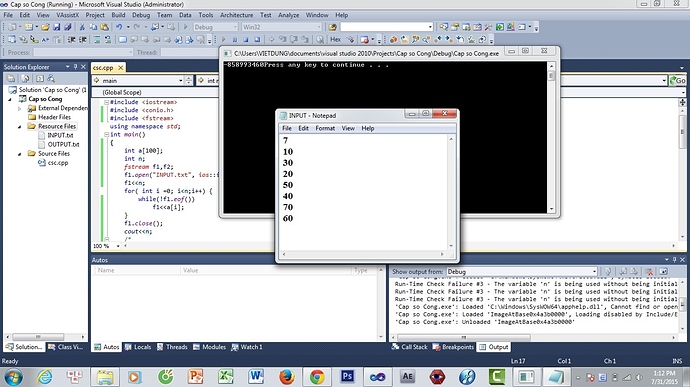Open Google Chrome from taskbar
The image size is (690, 387).
[317, 377]
